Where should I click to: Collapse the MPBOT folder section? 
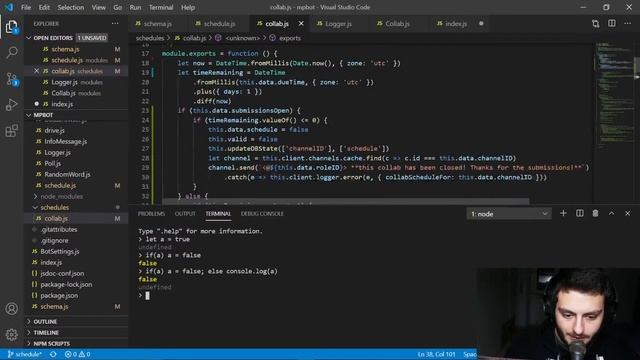point(29,115)
